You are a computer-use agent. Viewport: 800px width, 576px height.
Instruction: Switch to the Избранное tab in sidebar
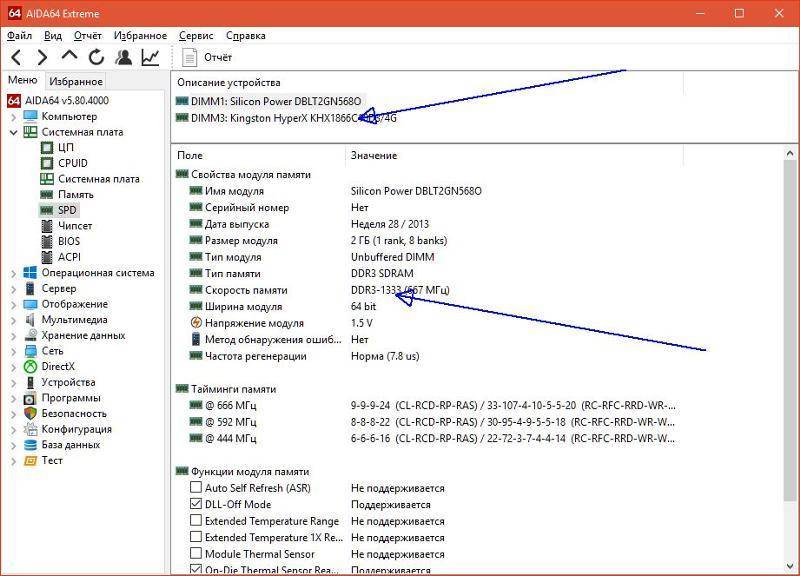coord(76,81)
